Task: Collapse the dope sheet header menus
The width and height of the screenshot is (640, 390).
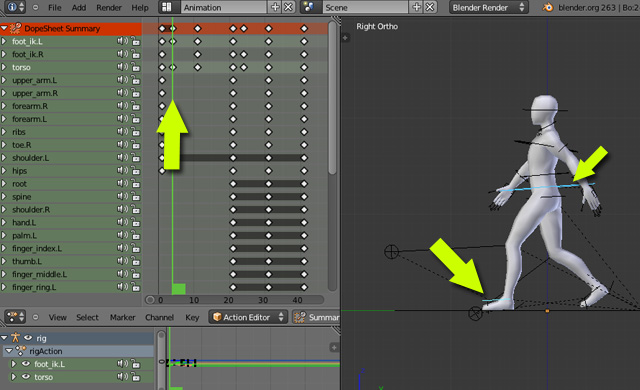Action: click(x=36, y=317)
